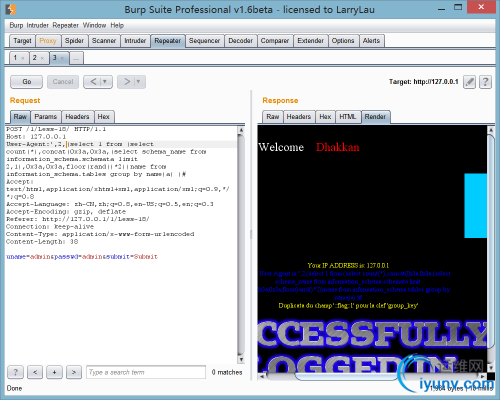The height and width of the screenshot is (400, 500).
Task: Click the pencil edit target icon
Action: (469, 82)
